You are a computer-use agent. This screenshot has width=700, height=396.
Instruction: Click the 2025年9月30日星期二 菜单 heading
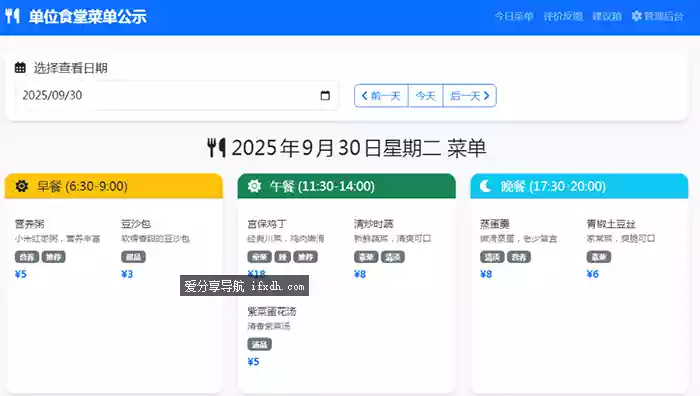[x=359, y=148]
